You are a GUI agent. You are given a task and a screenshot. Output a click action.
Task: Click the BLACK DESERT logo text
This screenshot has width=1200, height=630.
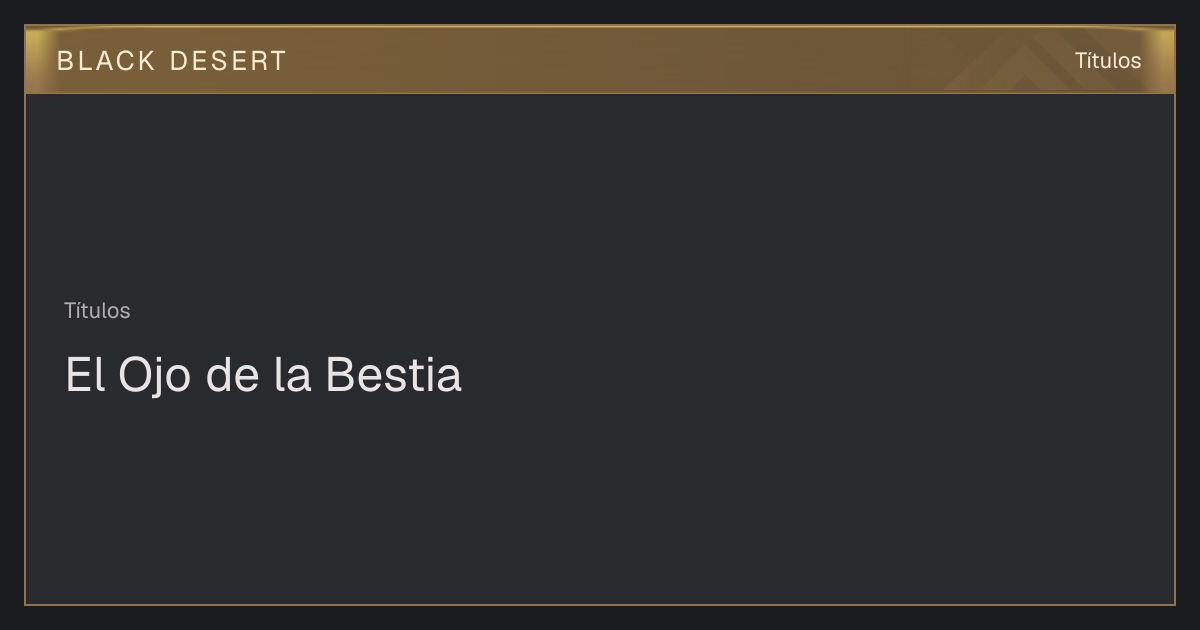point(171,61)
